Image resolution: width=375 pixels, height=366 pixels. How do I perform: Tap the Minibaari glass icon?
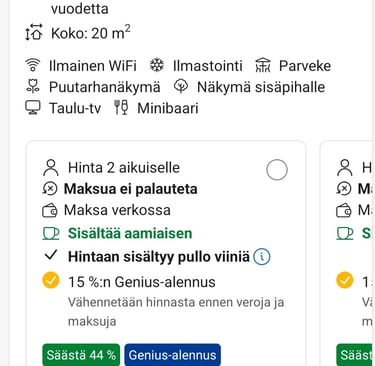coord(121,108)
